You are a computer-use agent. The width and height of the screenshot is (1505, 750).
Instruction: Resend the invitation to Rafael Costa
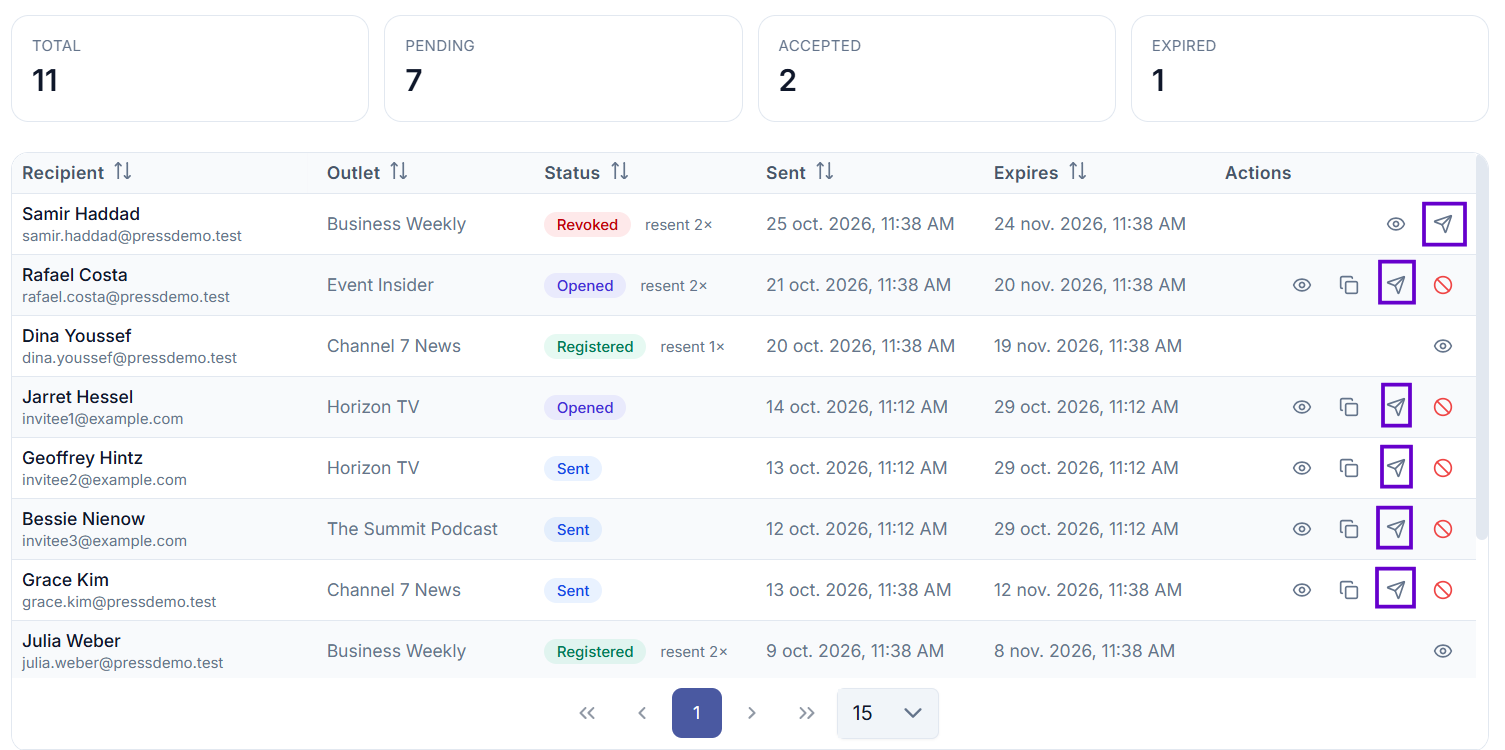click(x=1396, y=285)
